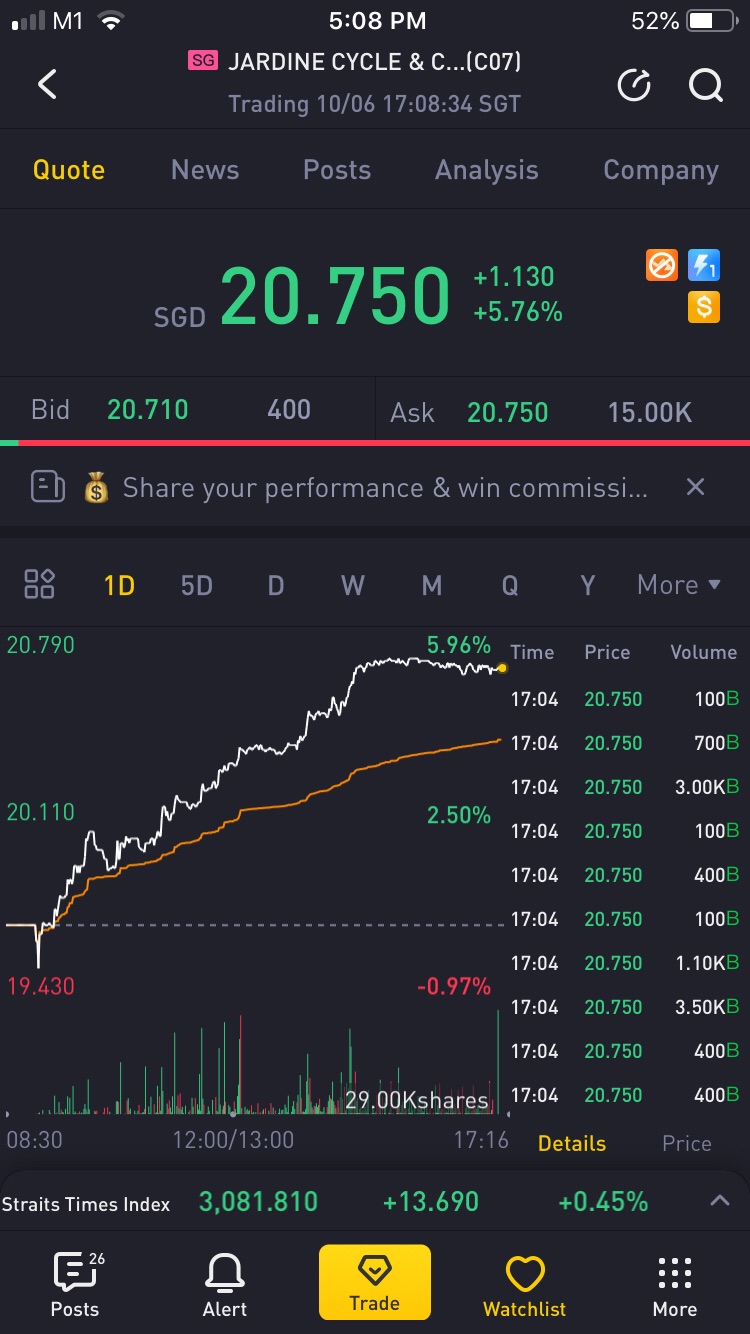The height and width of the screenshot is (1334, 750).
Task: Select W weekly chart timeframe
Action: (x=353, y=585)
